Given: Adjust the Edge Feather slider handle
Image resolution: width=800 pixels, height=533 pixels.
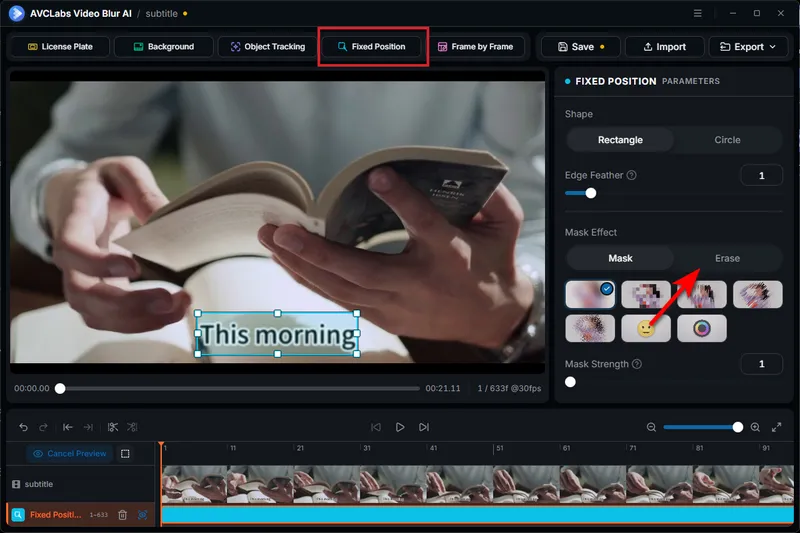Looking at the screenshot, I should pyautogui.click(x=590, y=193).
